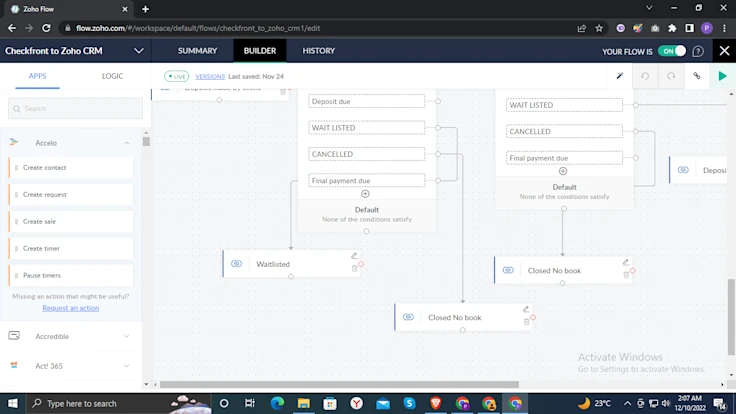Click the Act! 365 app logo icon

coord(14,365)
